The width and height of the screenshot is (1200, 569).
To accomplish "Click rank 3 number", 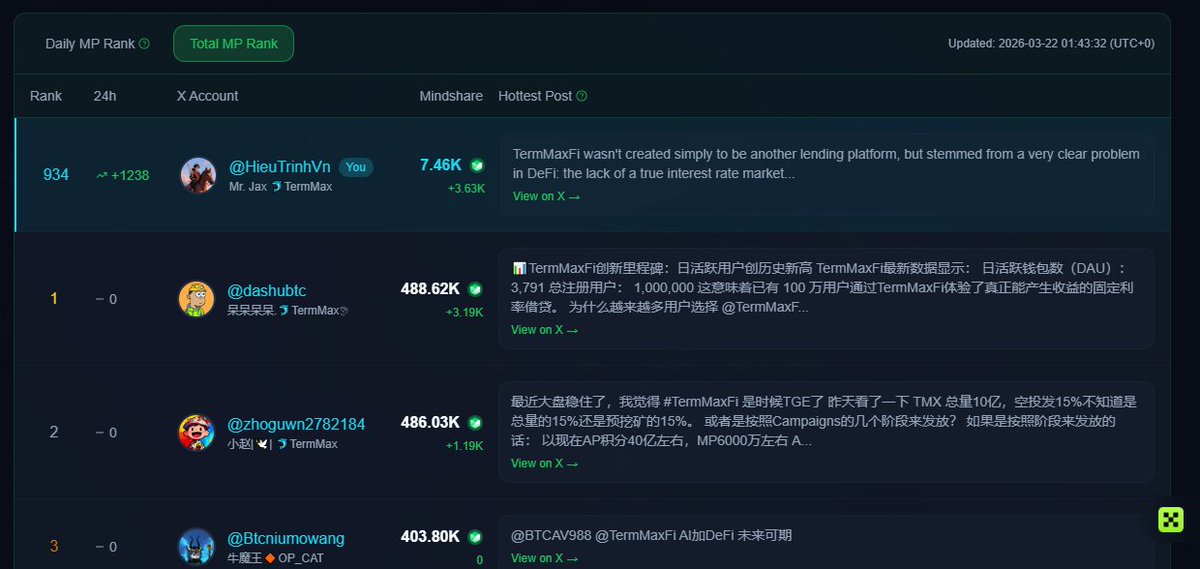I will (x=54, y=546).
